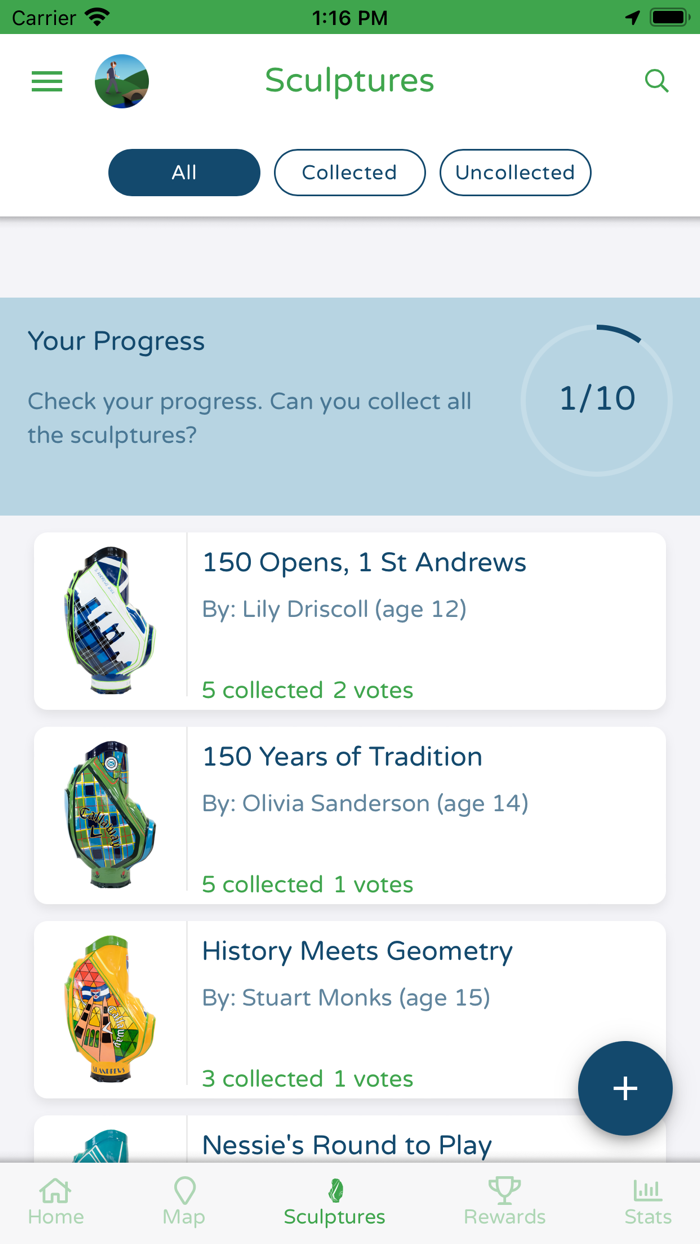Viewport: 700px width, 1244px height.
Task: Switch to the Stats tab
Action: point(647,1202)
